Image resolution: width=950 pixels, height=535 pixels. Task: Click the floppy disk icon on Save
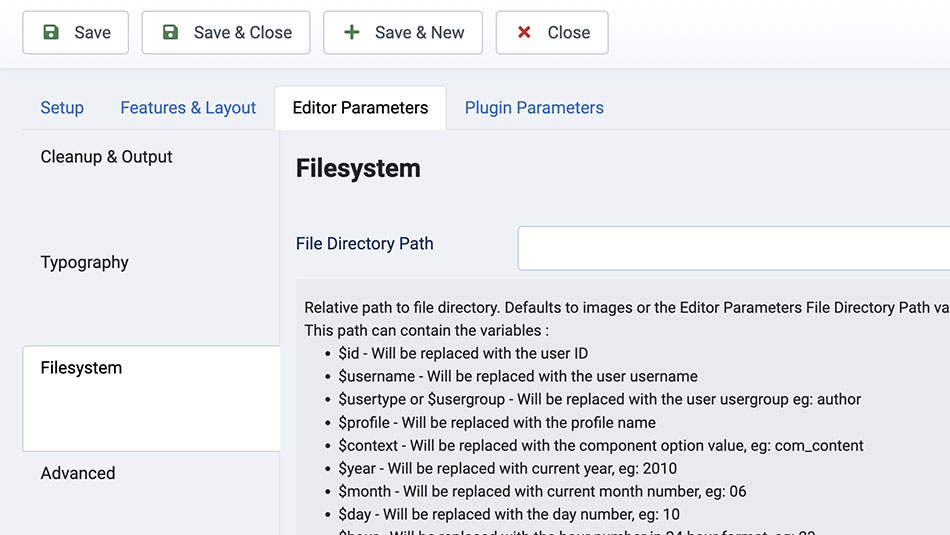pos(51,33)
